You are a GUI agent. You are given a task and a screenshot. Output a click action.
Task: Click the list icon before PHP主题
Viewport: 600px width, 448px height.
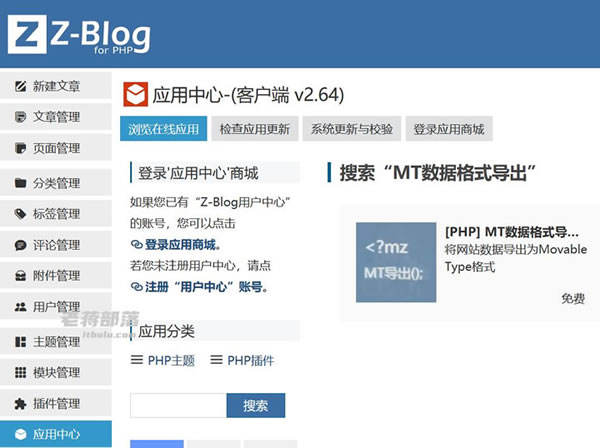coord(137,360)
